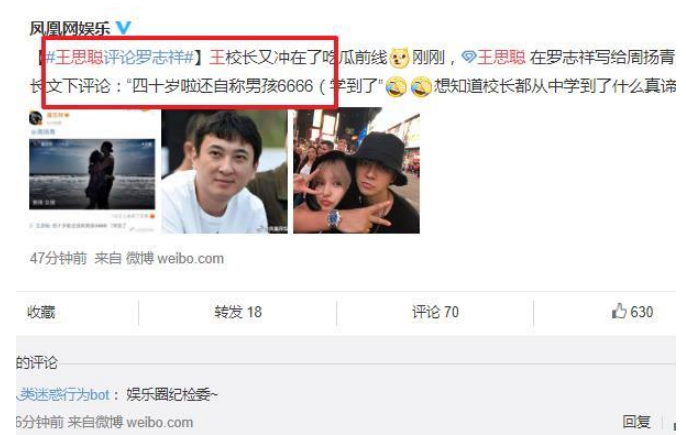Click 收藏 to favorite the post
The width and height of the screenshot is (686, 435).
[x=41, y=312]
